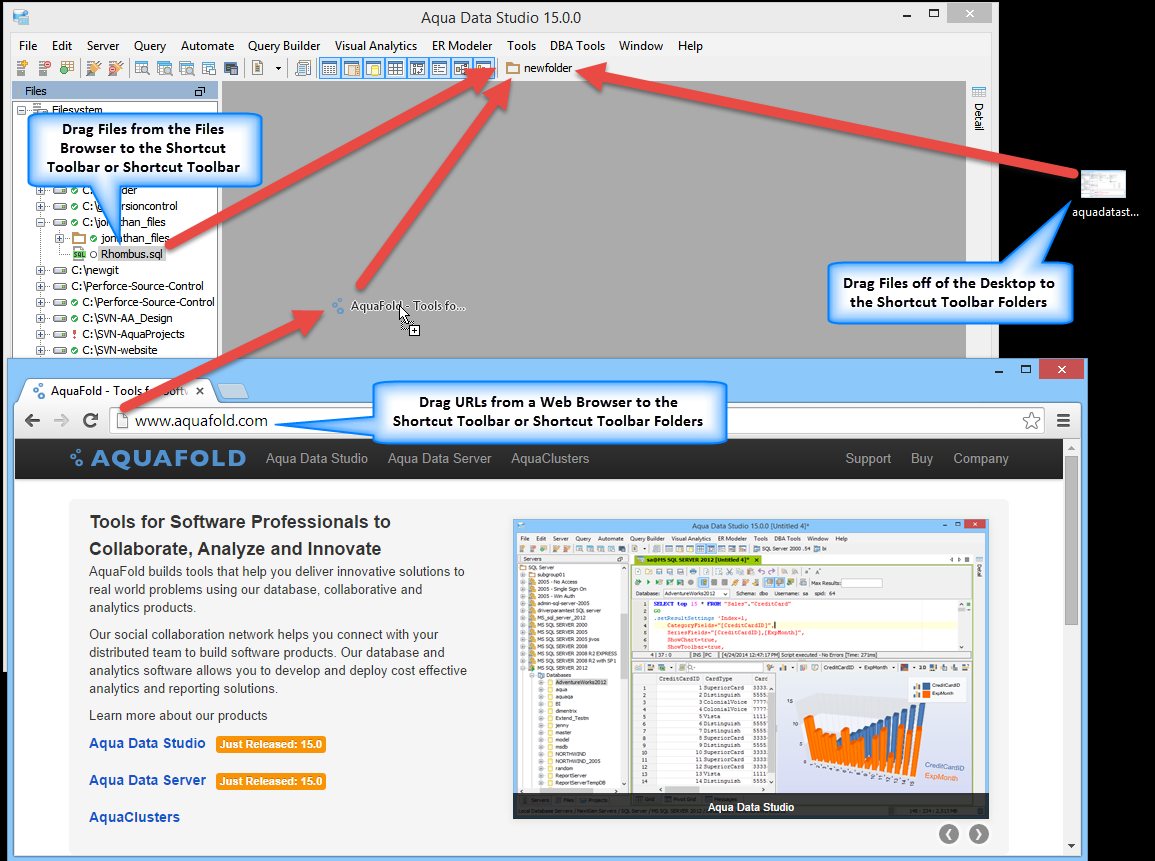Image resolution: width=1155 pixels, height=861 pixels.
Task: Close the AquaFold browser tab
Action: (x=200, y=390)
